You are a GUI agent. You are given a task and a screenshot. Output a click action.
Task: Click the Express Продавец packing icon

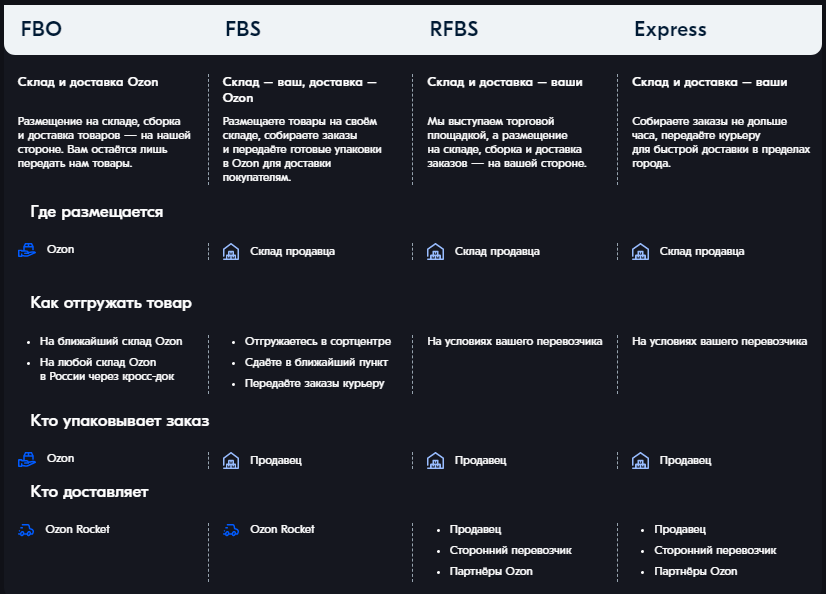click(640, 461)
